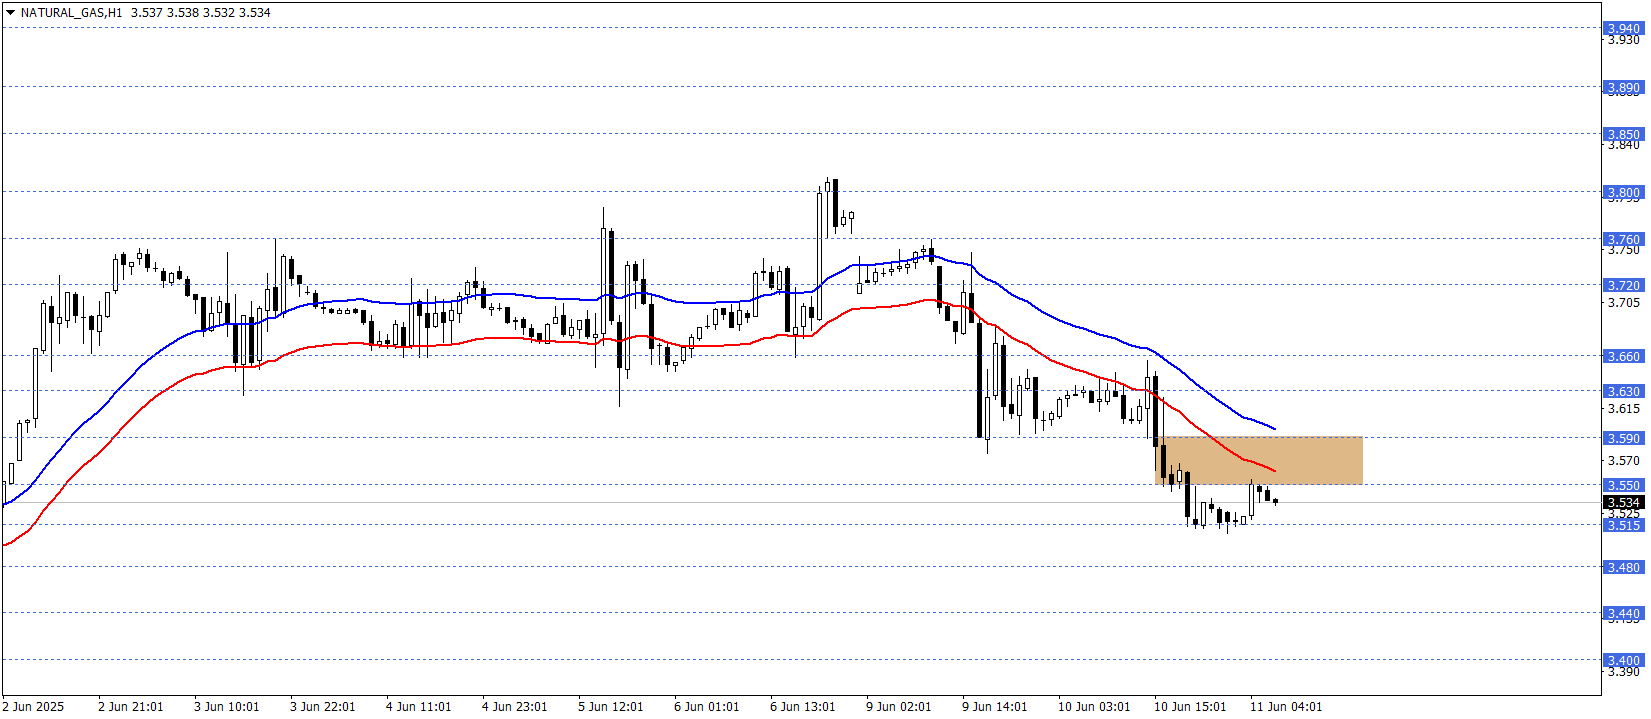Click the 3.890 price level label

pos(1624,88)
